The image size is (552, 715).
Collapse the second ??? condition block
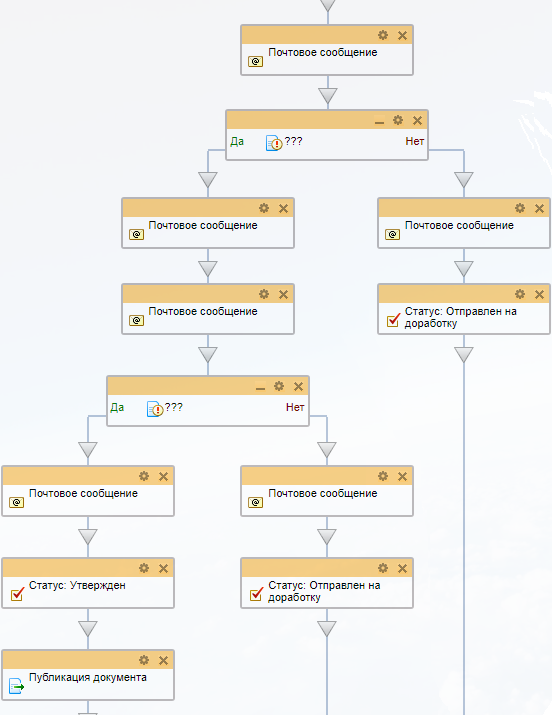[260, 387]
